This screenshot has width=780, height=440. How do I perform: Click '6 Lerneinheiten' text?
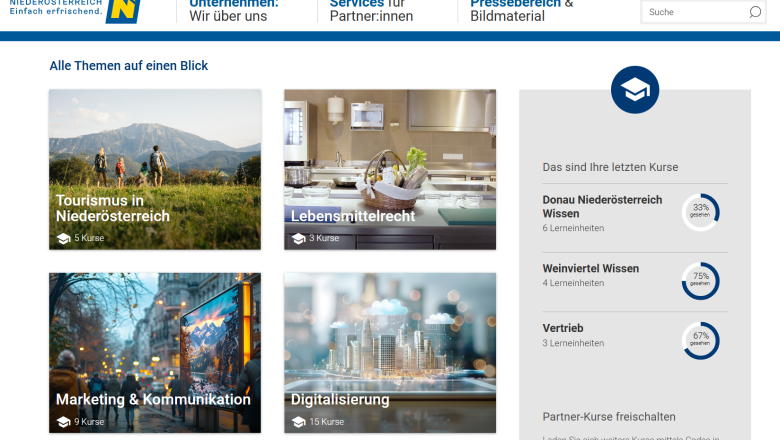(x=573, y=228)
